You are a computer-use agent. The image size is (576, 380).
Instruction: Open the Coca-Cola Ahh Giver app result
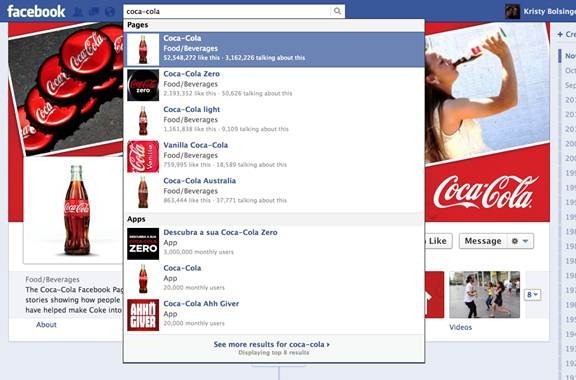click(274, 315)
